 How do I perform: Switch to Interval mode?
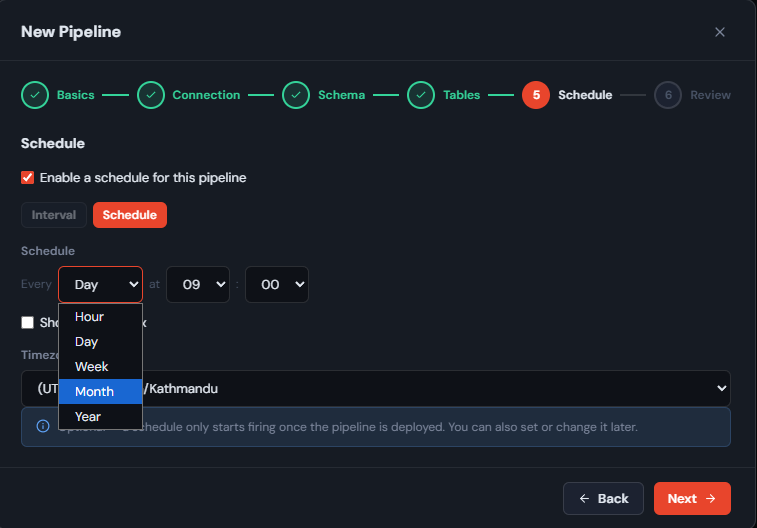coord(54,215)
